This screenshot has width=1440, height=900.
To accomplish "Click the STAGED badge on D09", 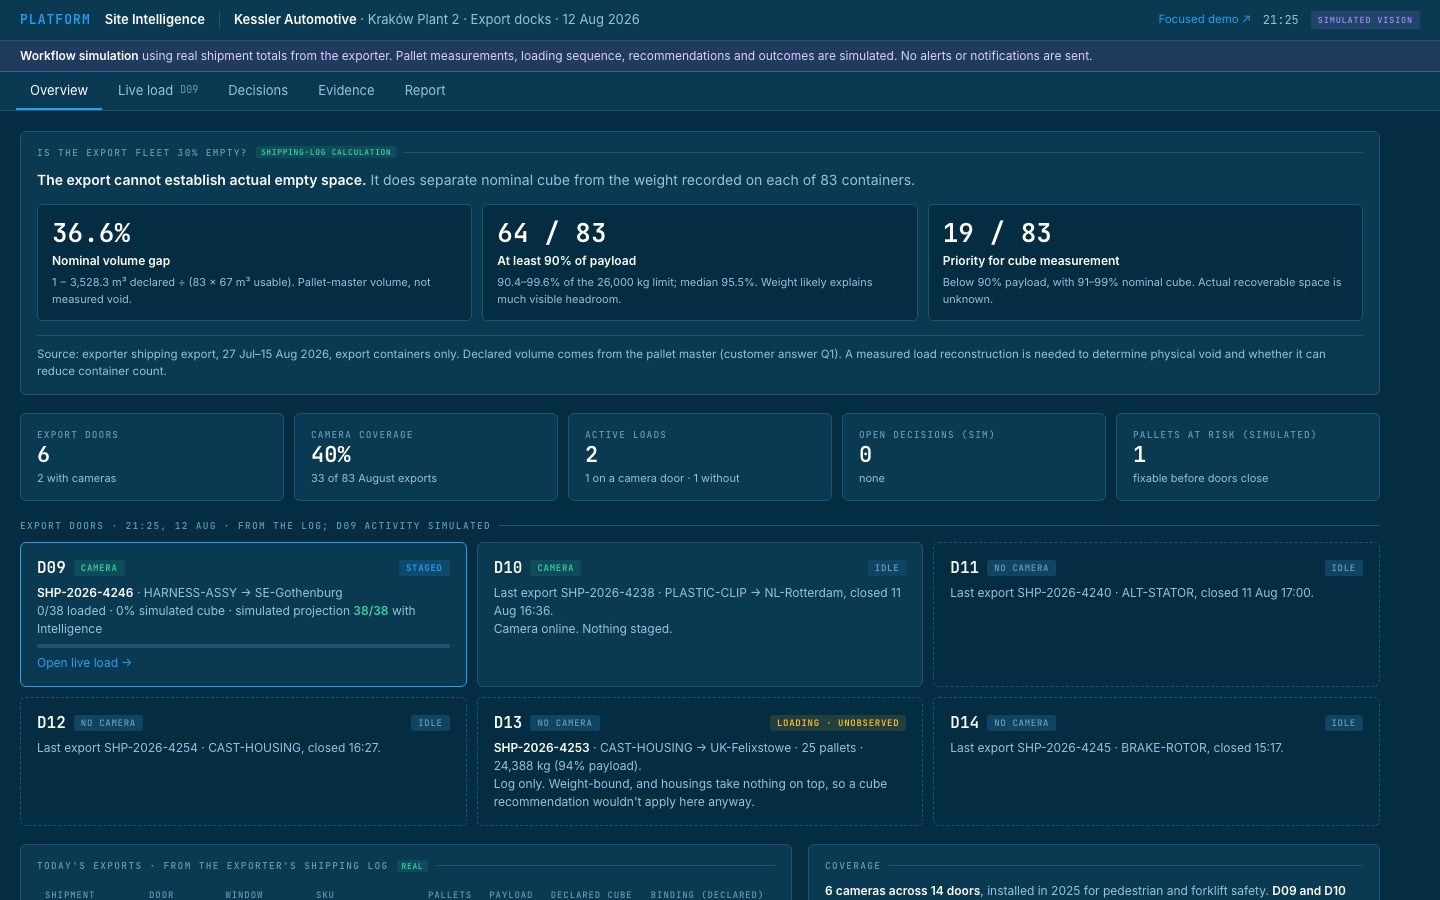I will point(424,568).
